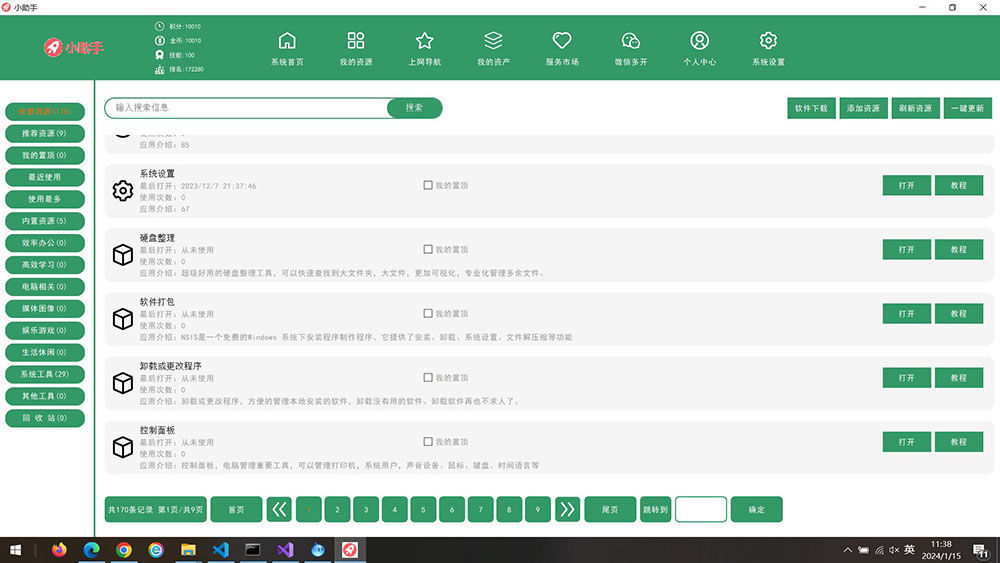
Task: Open 我的资源 grid icon
Action: tap(356, 41)
